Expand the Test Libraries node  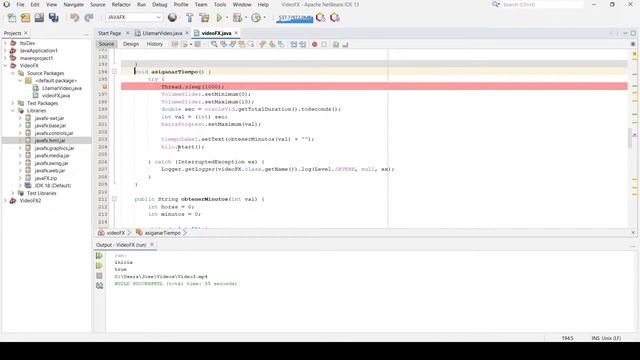click(13, 193)
